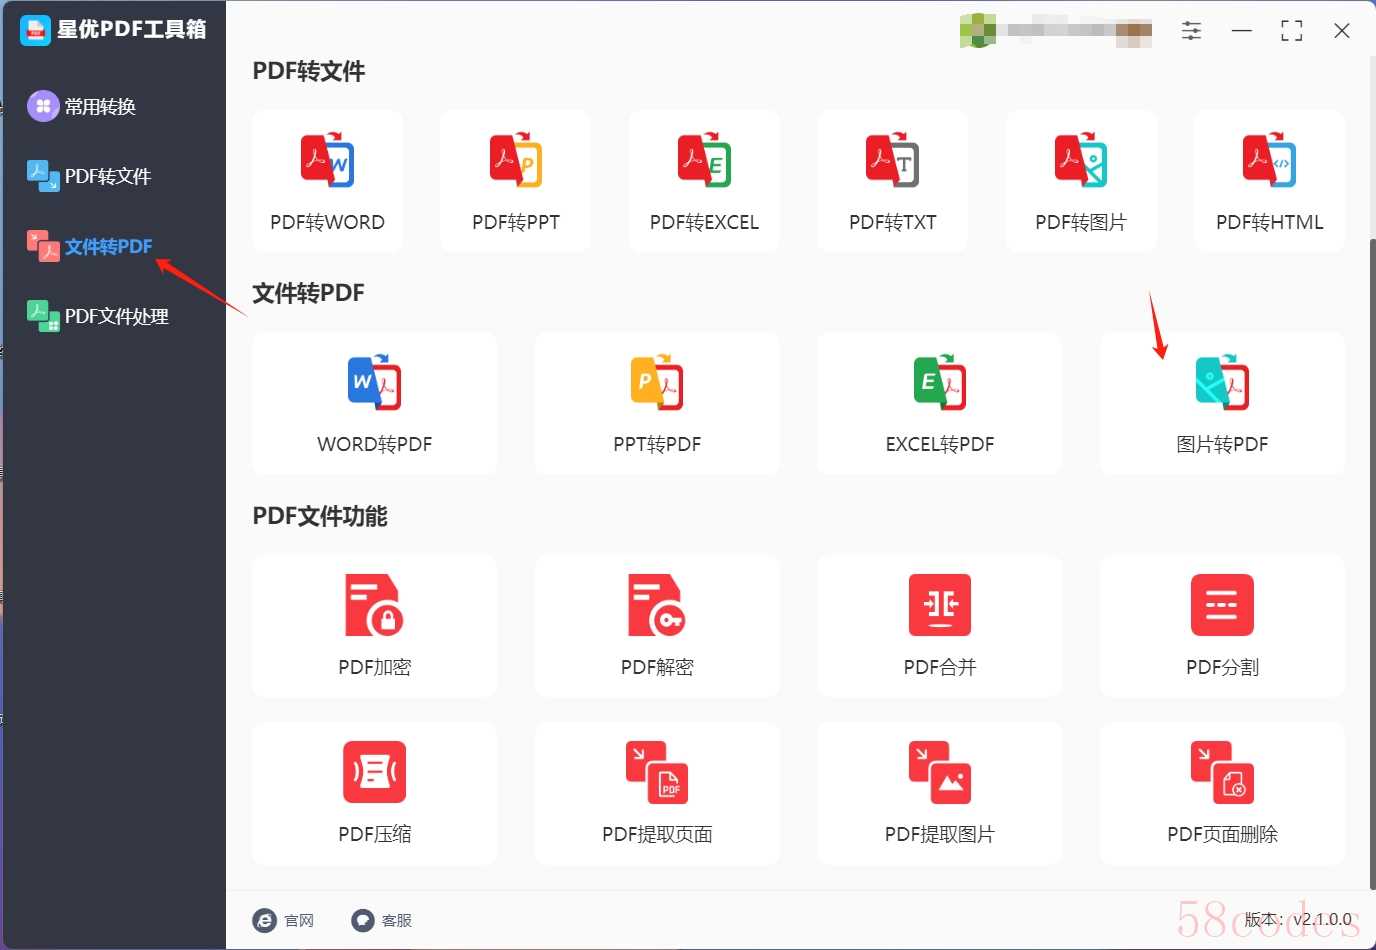Open the PDF转WORD converter icon

328,160
